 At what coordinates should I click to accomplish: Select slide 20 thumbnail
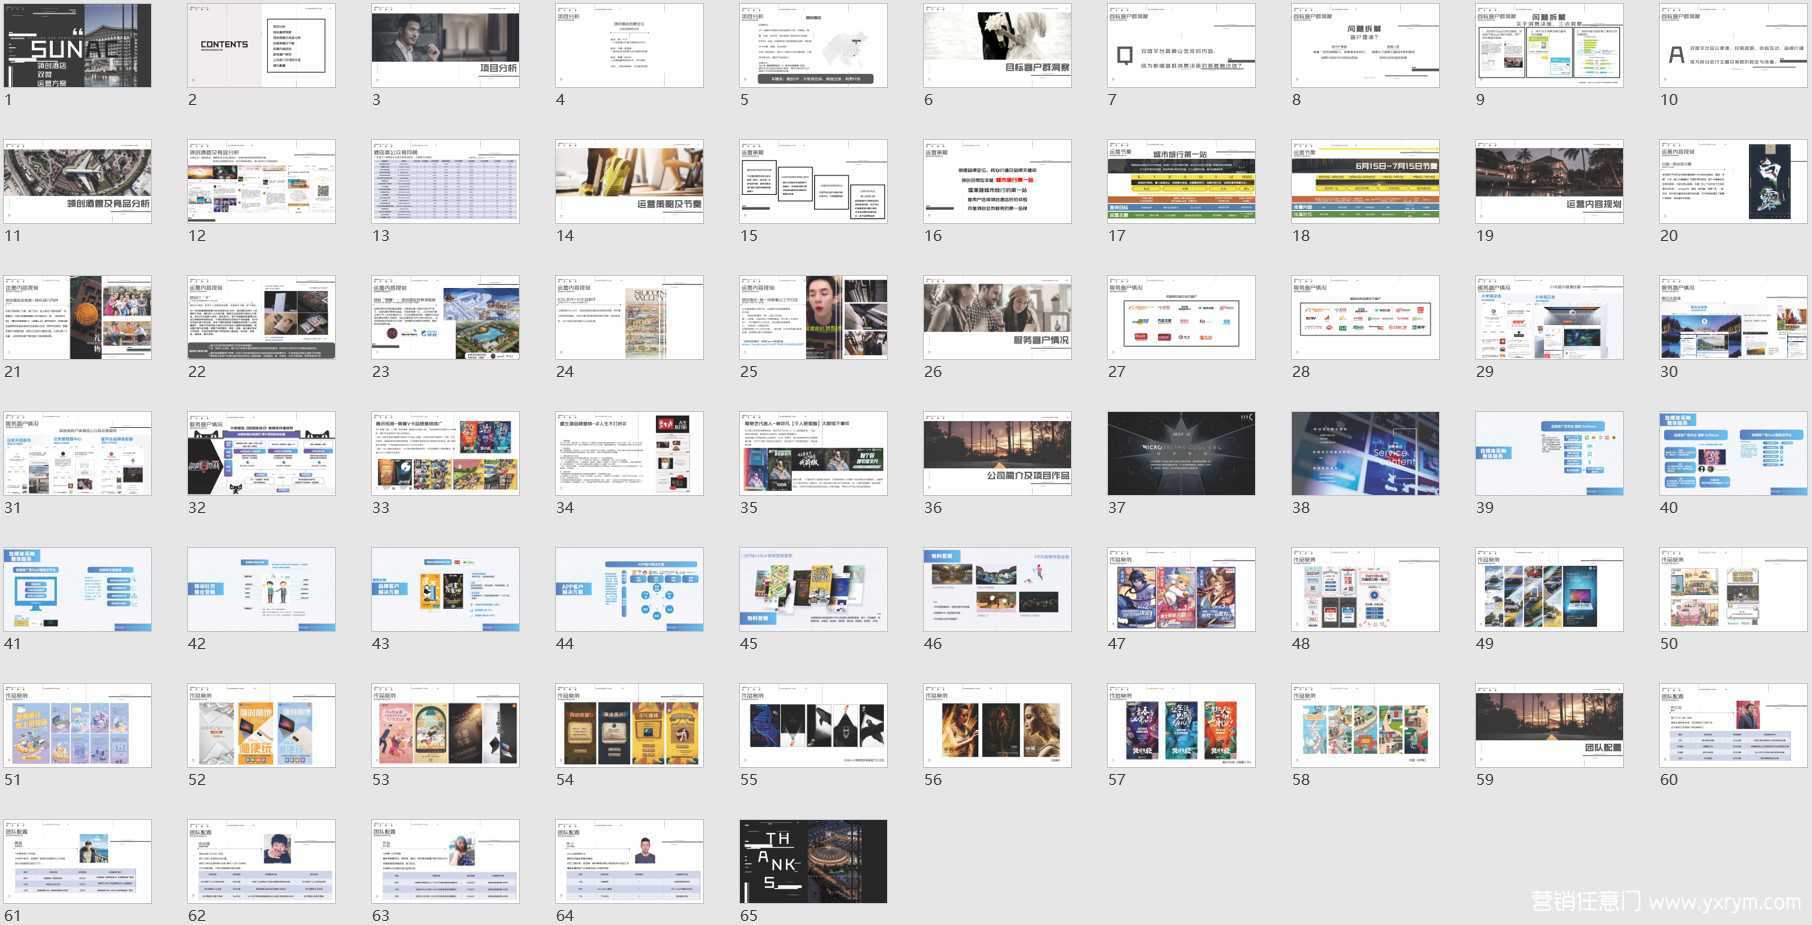[x=1734, y=181]
